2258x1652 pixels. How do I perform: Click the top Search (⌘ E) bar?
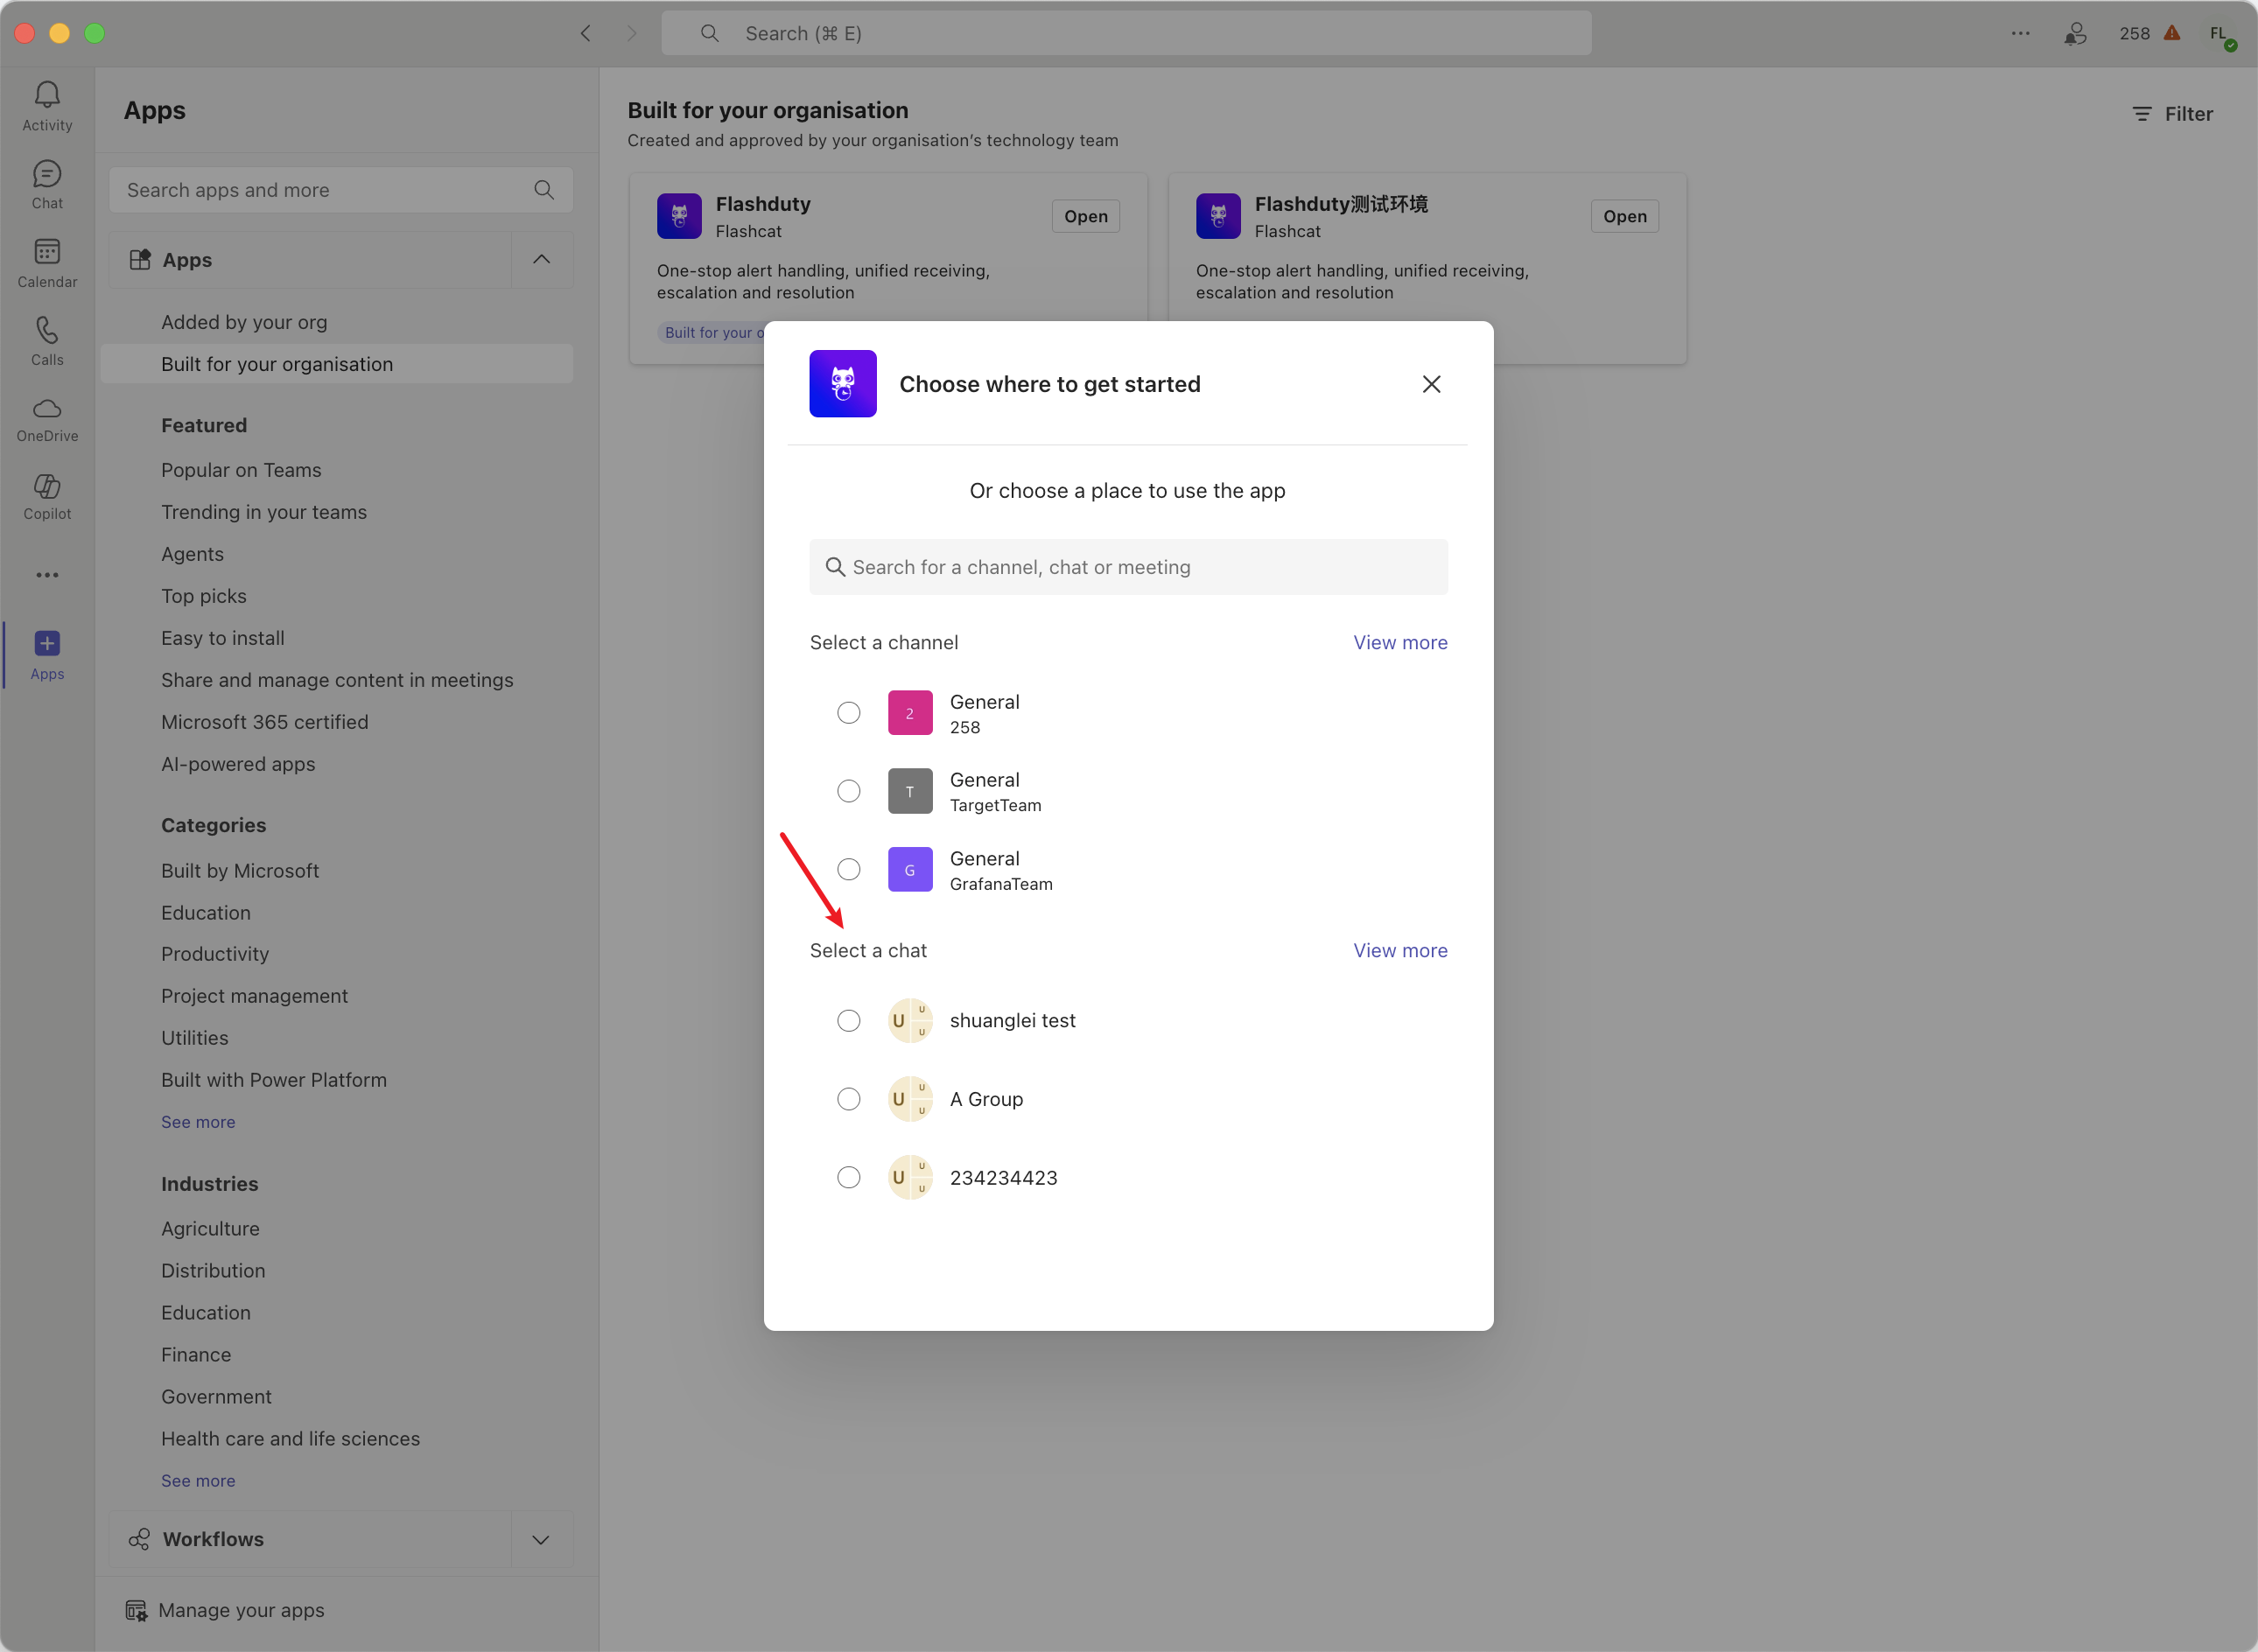[1126, 33]
